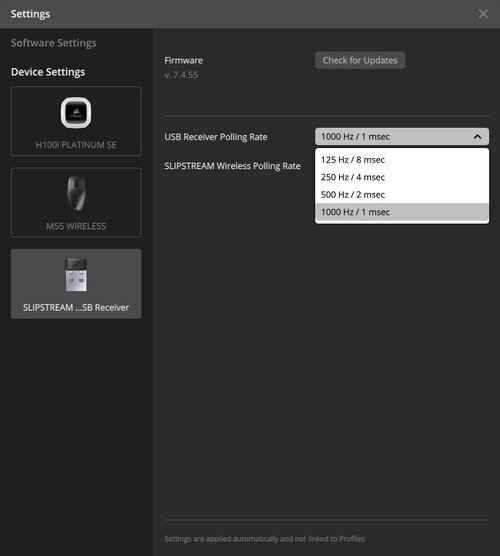Click the dropdown chevron arrow

coord(477,137)
